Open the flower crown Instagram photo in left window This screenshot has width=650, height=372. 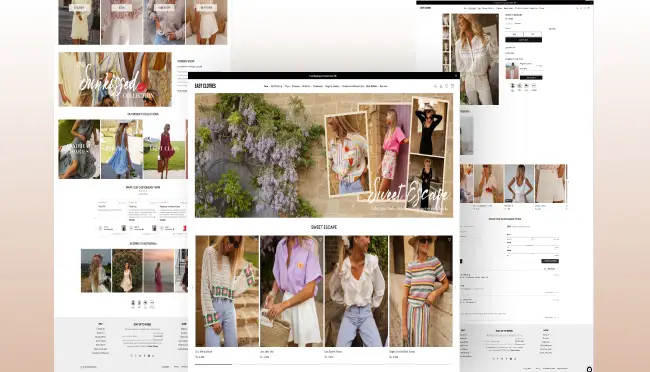click(x=96, y=270)
